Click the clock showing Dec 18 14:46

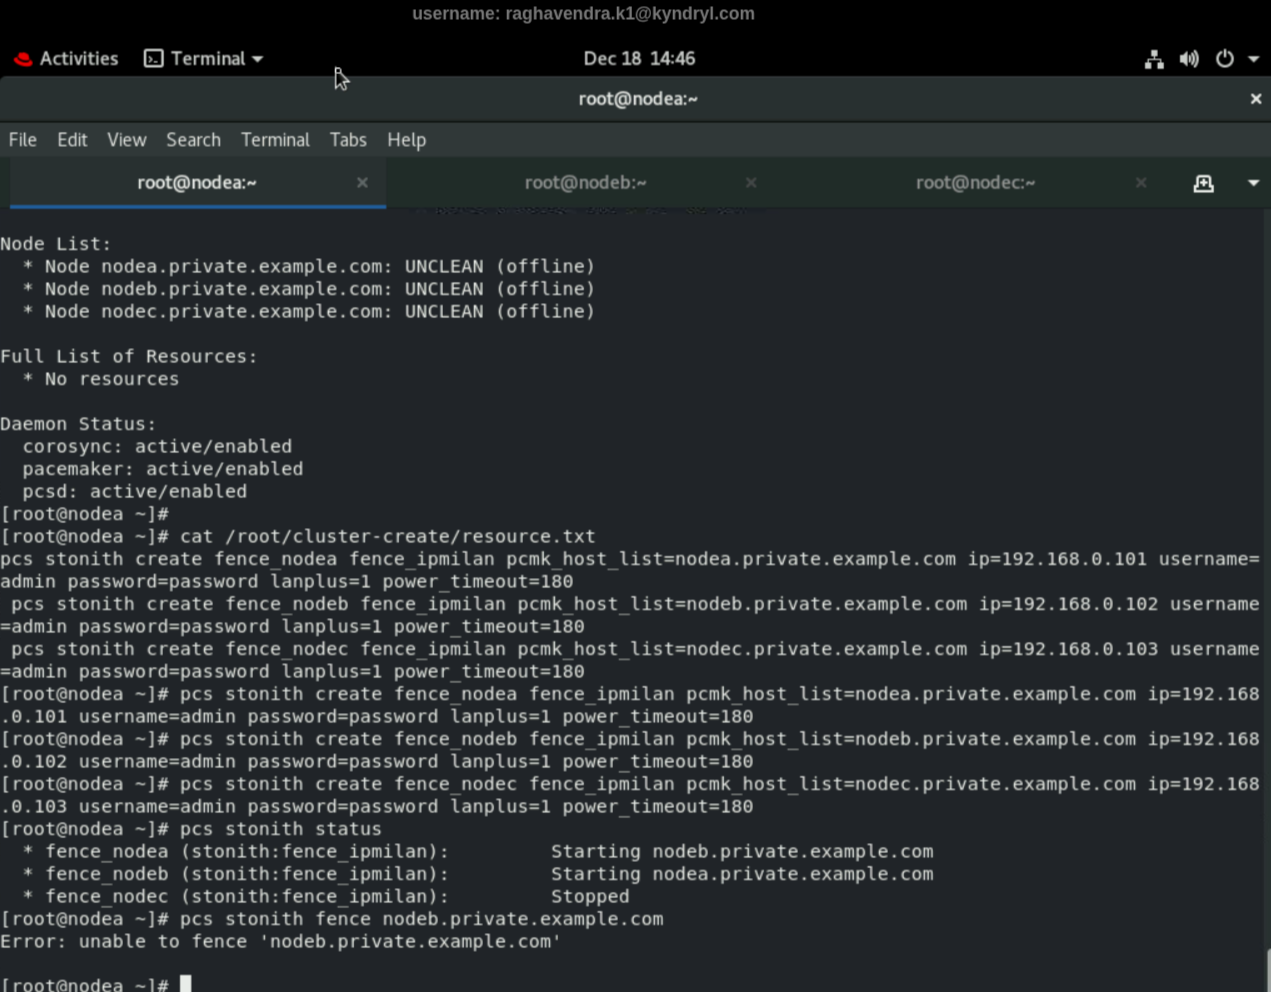coord(639,58)
